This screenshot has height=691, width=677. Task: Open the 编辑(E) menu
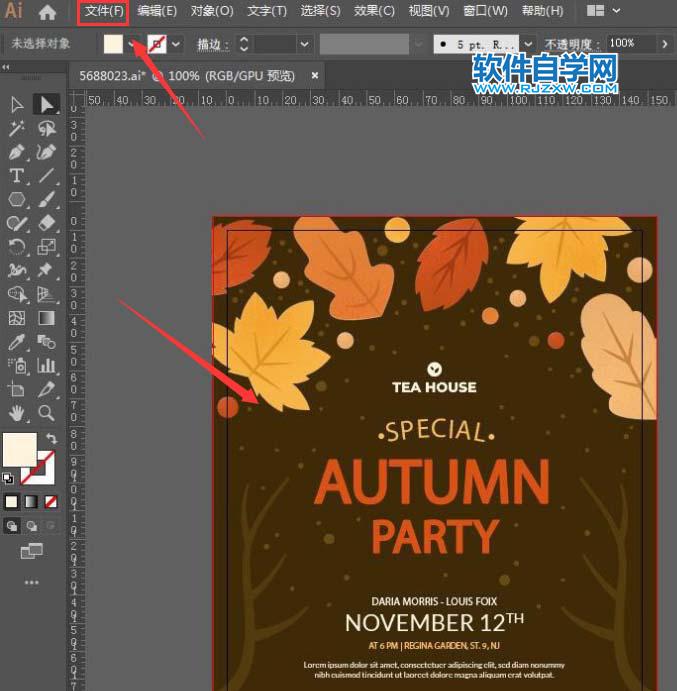pyautogui.click(x=156, y=11)
